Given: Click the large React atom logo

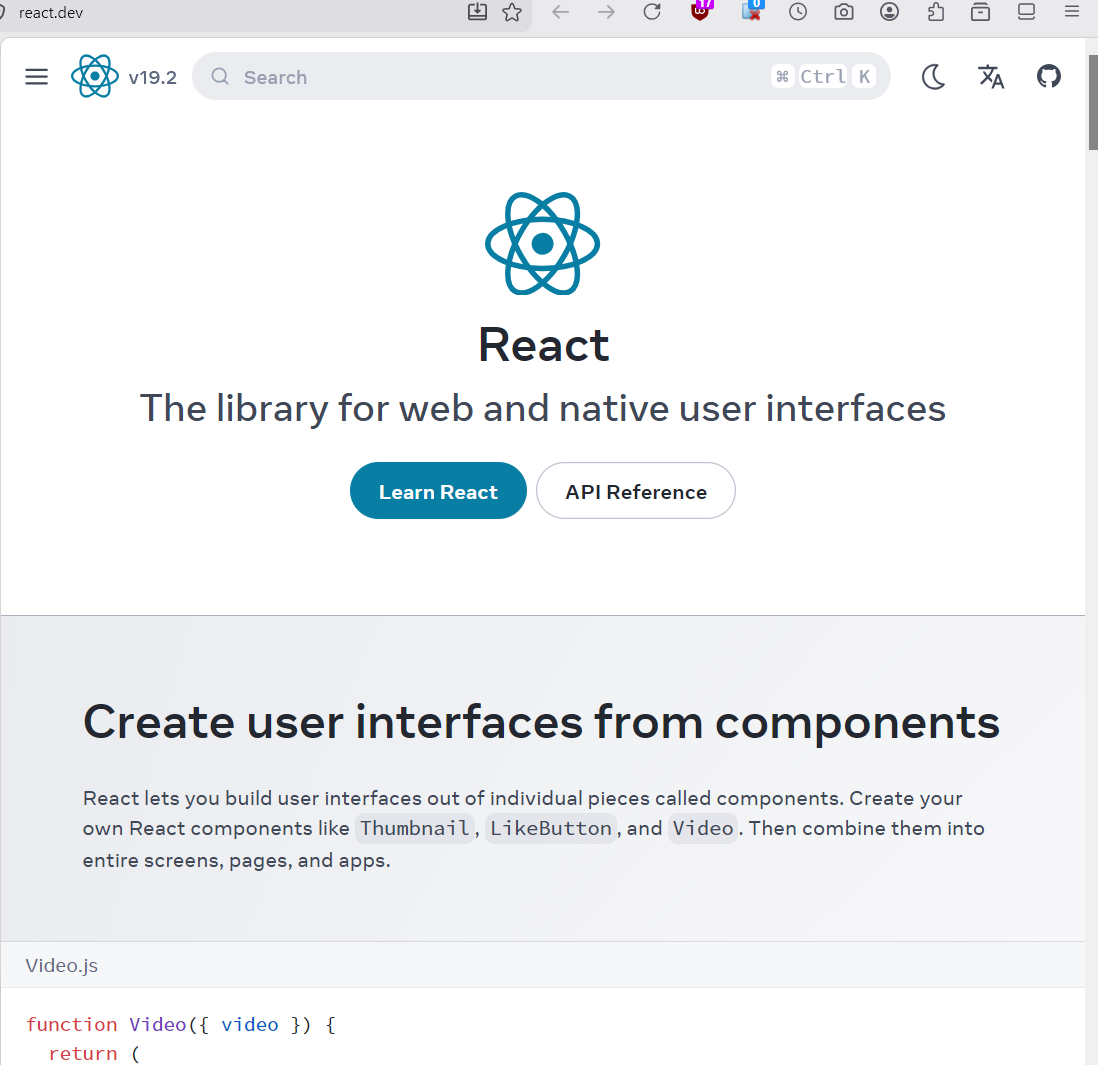Looking at the screenshot, I should pos(543,244).
